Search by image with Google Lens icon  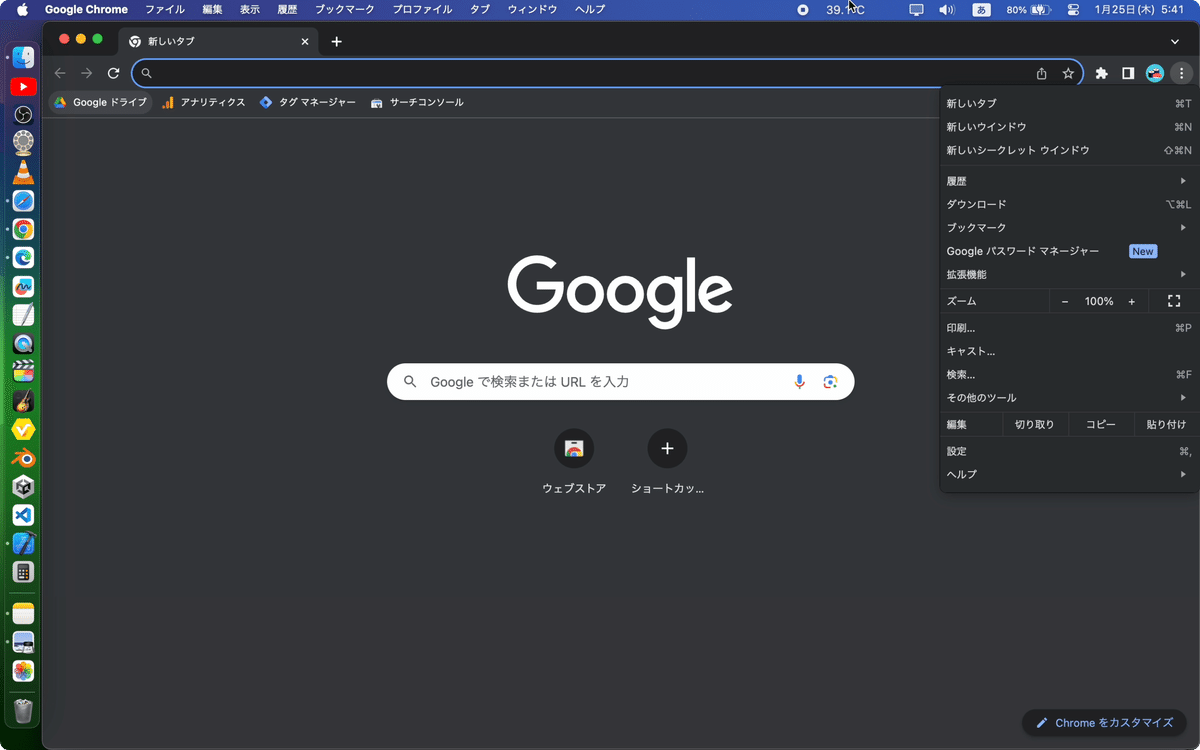[x=830, y=381]
